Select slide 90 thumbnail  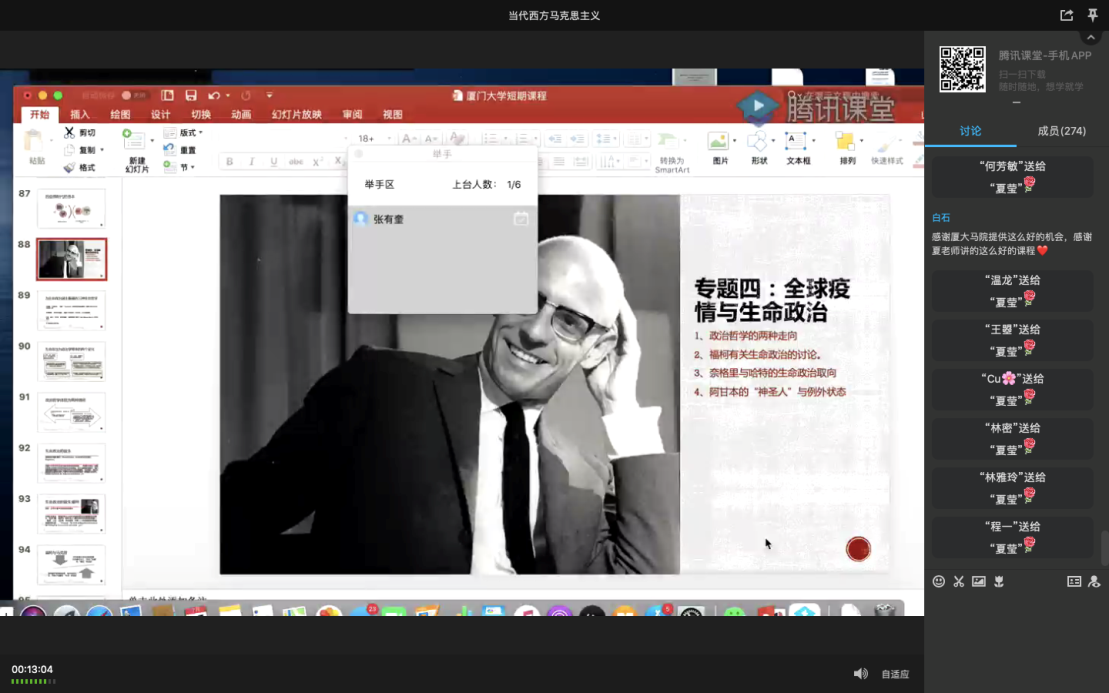pyautogui.click(x=71, y=360)
